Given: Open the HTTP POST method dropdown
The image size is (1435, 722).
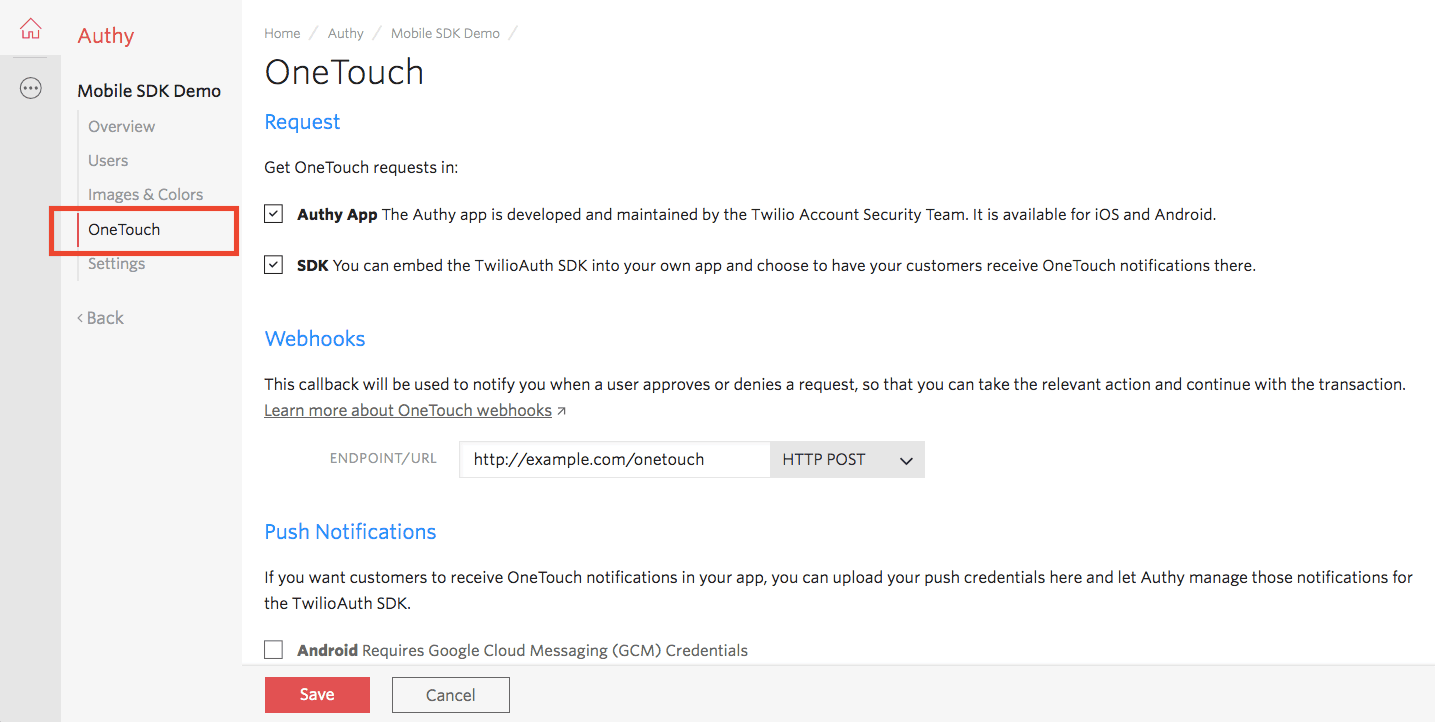Looking at the screenshot, I should coord(846,460).
